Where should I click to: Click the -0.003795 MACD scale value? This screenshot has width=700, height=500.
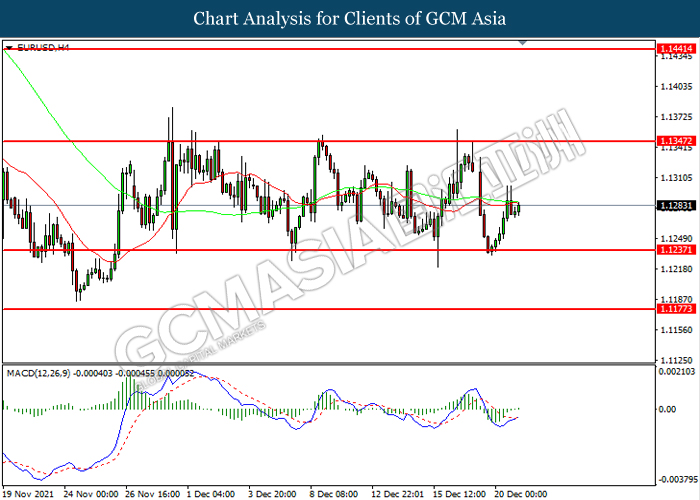point(678,479)
